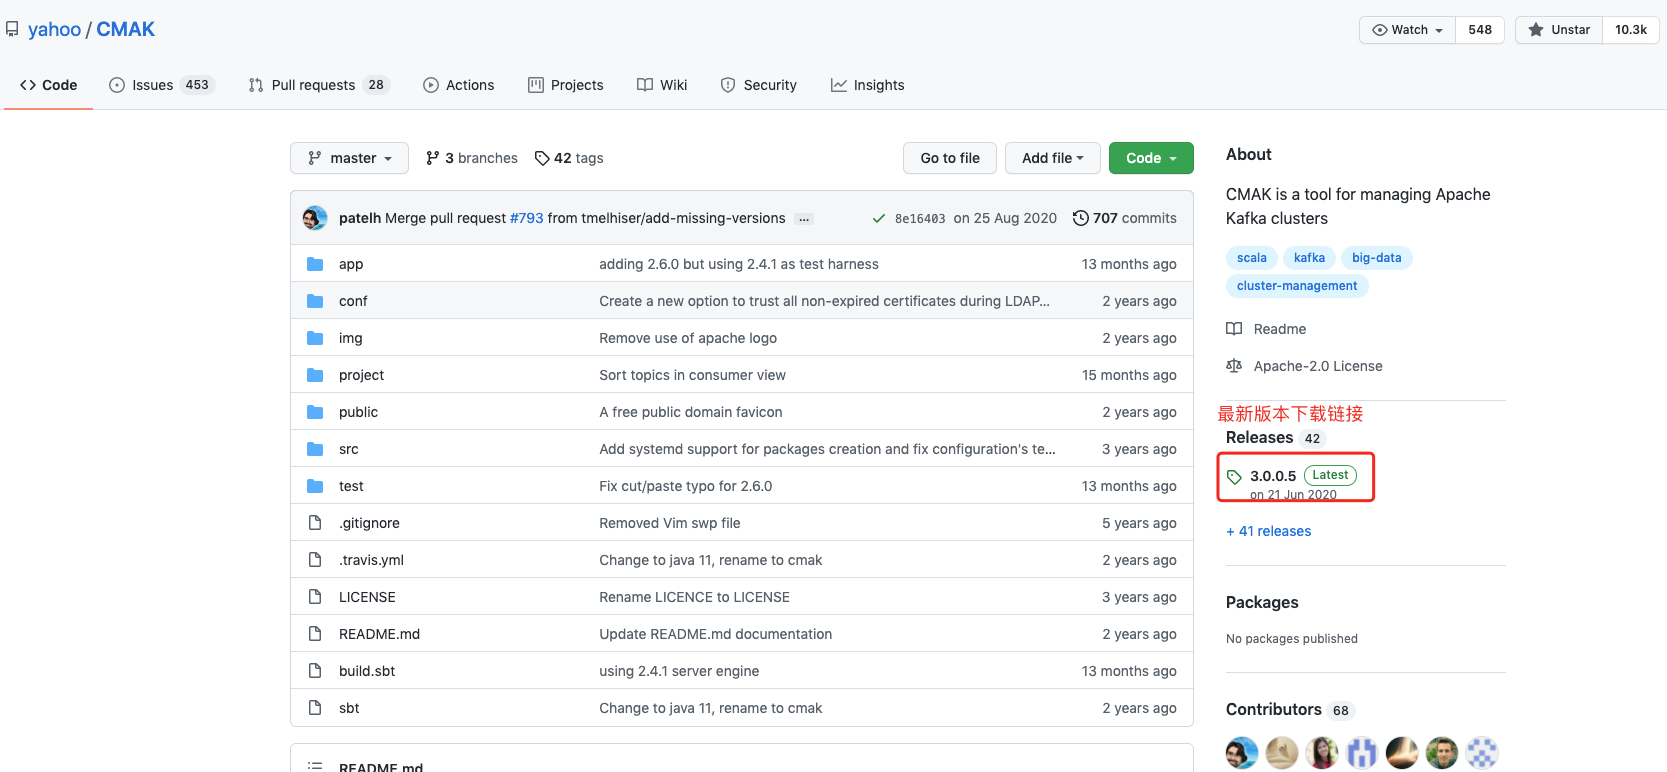Open the Pull requests tab
The image size is (1667, 772).
[x=319, y=85]
